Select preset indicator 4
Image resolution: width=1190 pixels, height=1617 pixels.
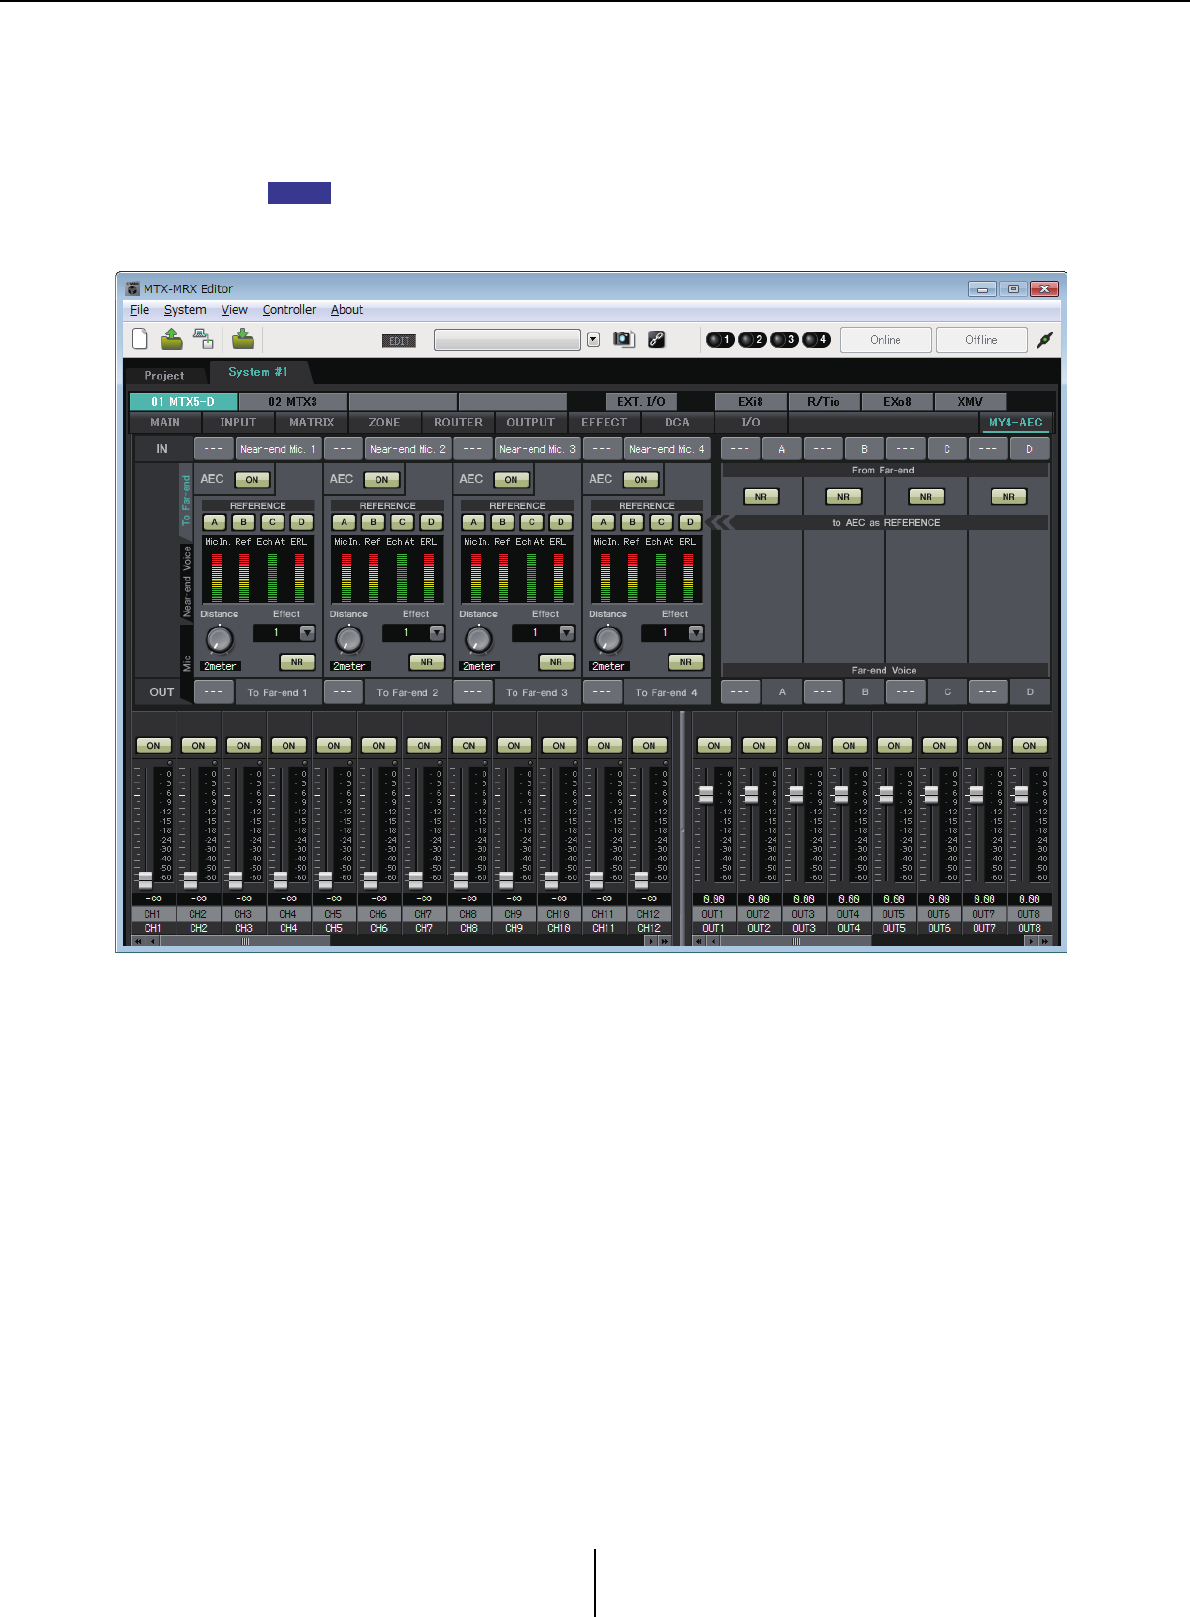point(816,340)
